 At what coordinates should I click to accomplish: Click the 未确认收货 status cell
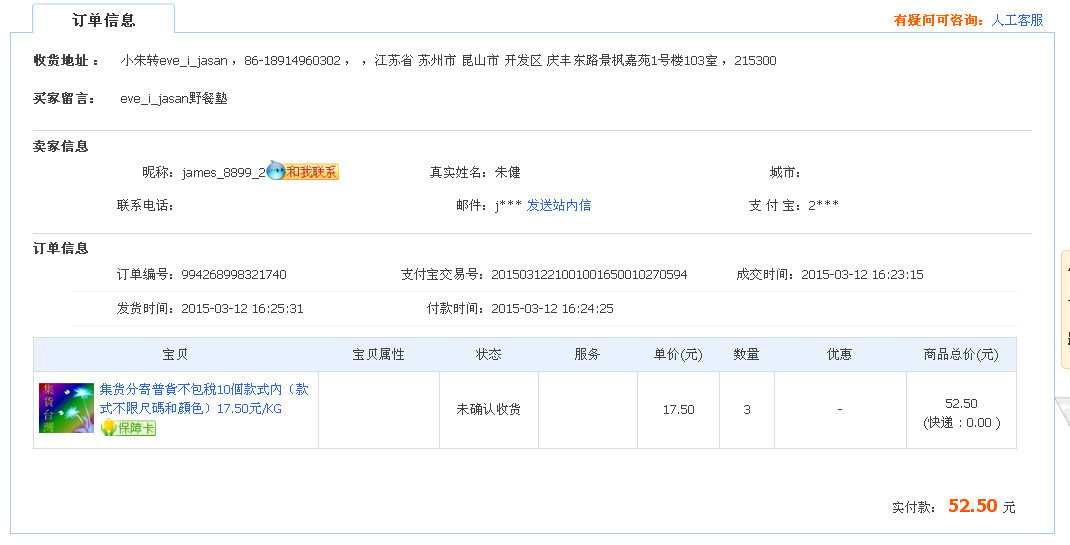(x=488, y=409)
